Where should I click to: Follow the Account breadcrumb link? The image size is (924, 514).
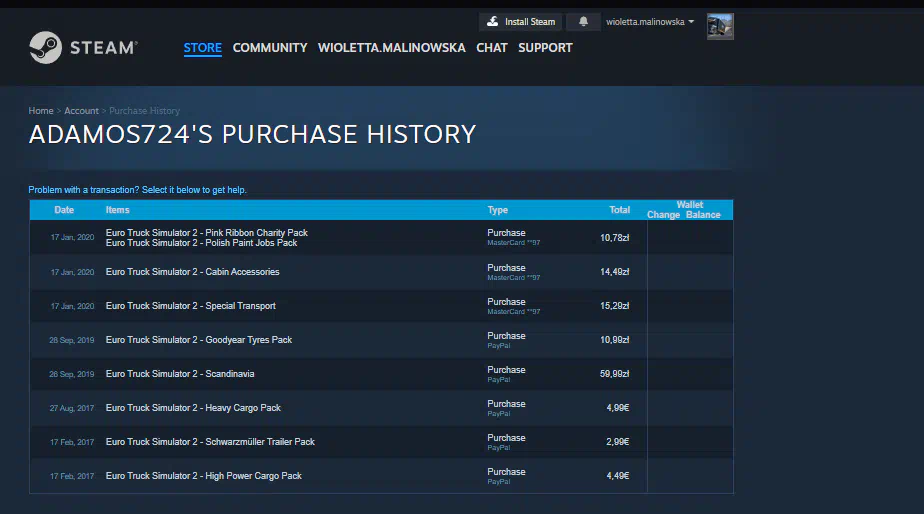click(81, 111)
